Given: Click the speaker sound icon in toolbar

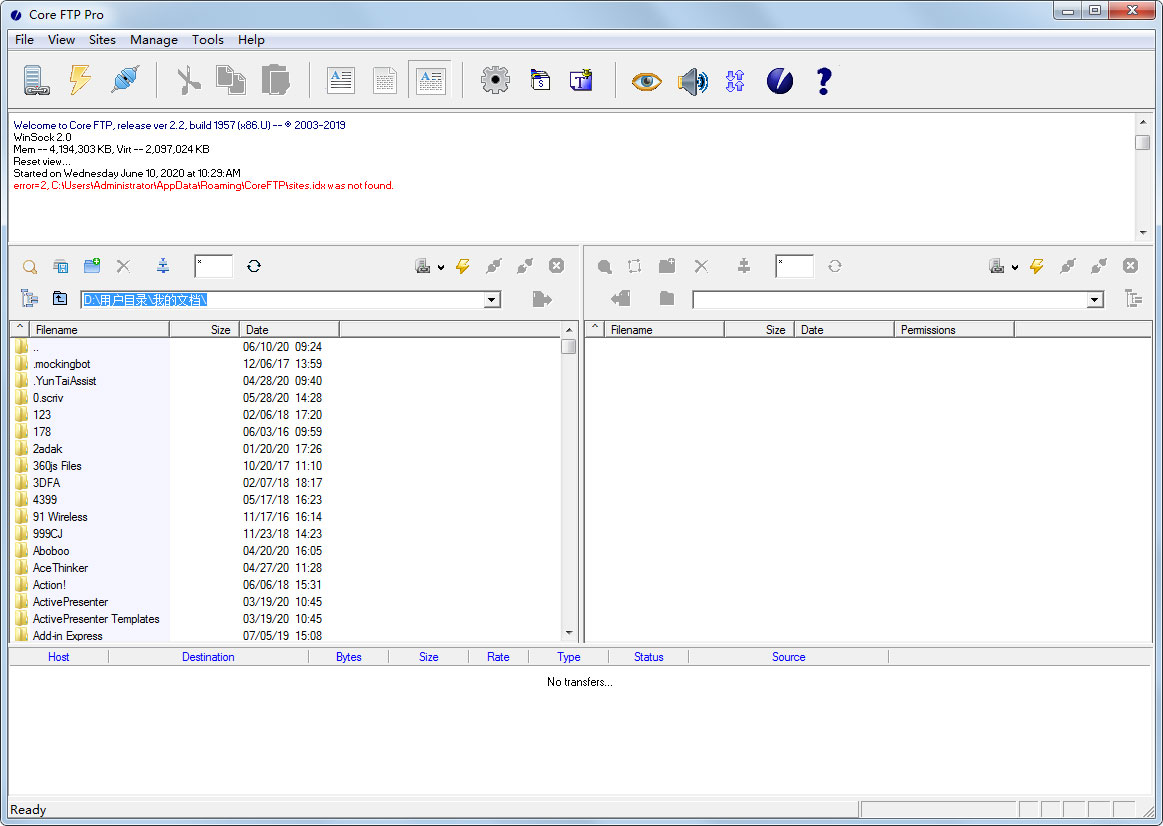Looking at the screenshot, I should coord(692,81).
